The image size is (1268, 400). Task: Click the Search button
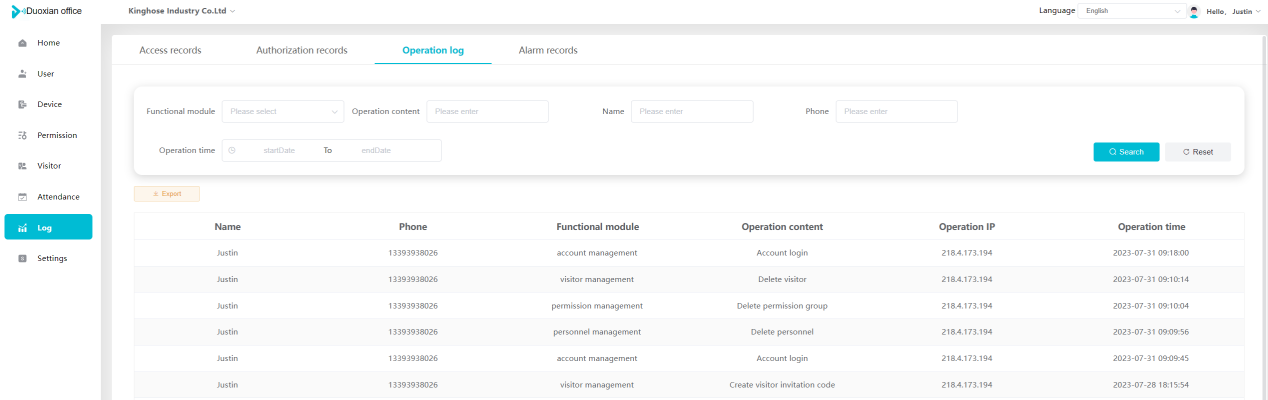pos(1126,152)
